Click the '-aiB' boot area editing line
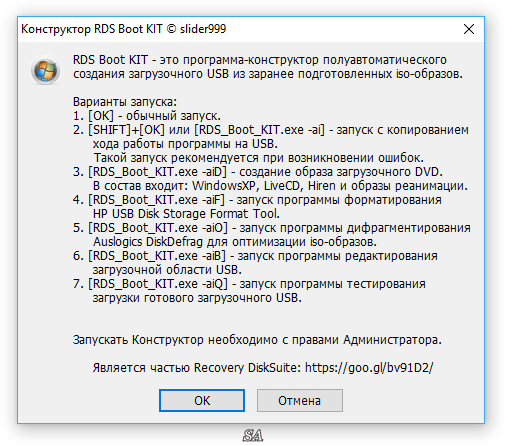This screenshot has width=506, height=446. tap(255, 256)
